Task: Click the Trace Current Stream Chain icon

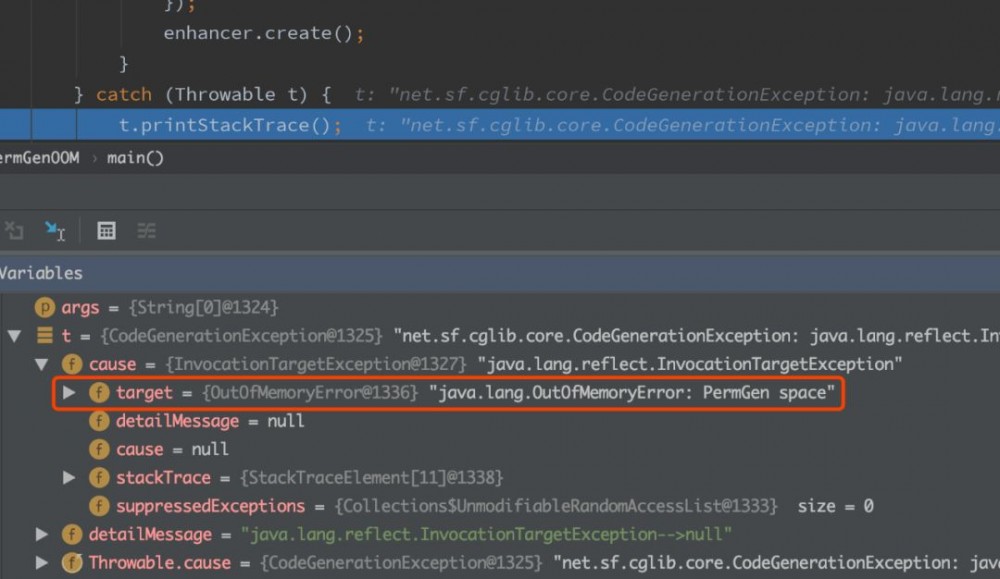Action: [x=147, y=230]
